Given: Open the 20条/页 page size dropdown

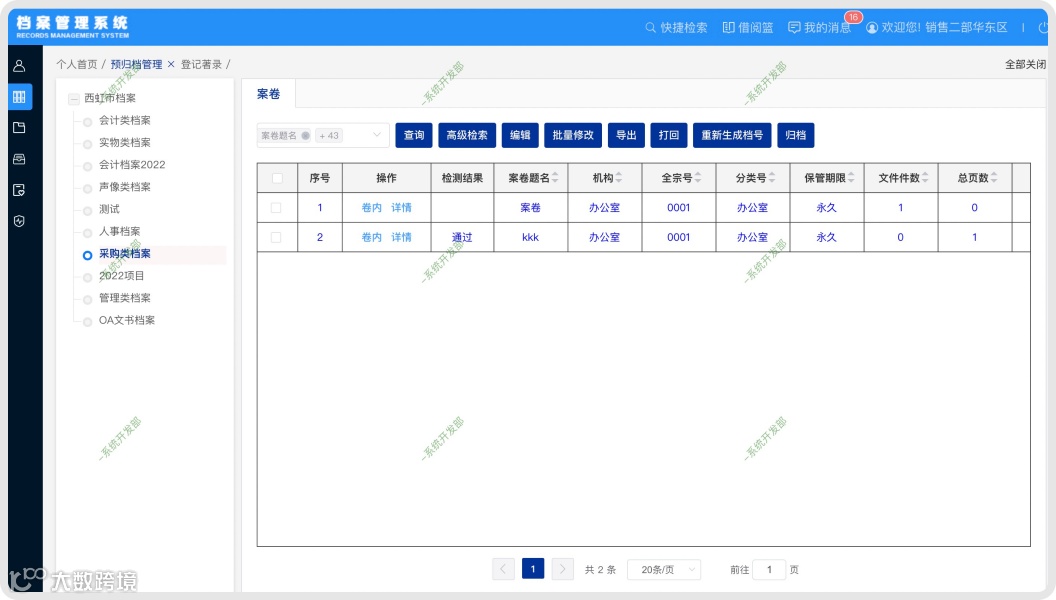Looking at the screenshot, I should coord(664,570).
